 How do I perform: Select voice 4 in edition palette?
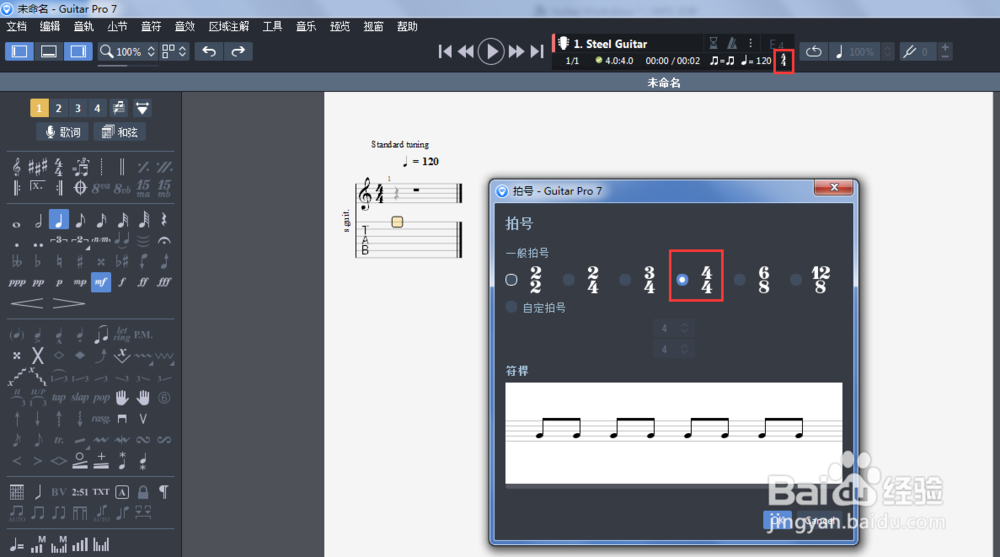coord(97,108)
